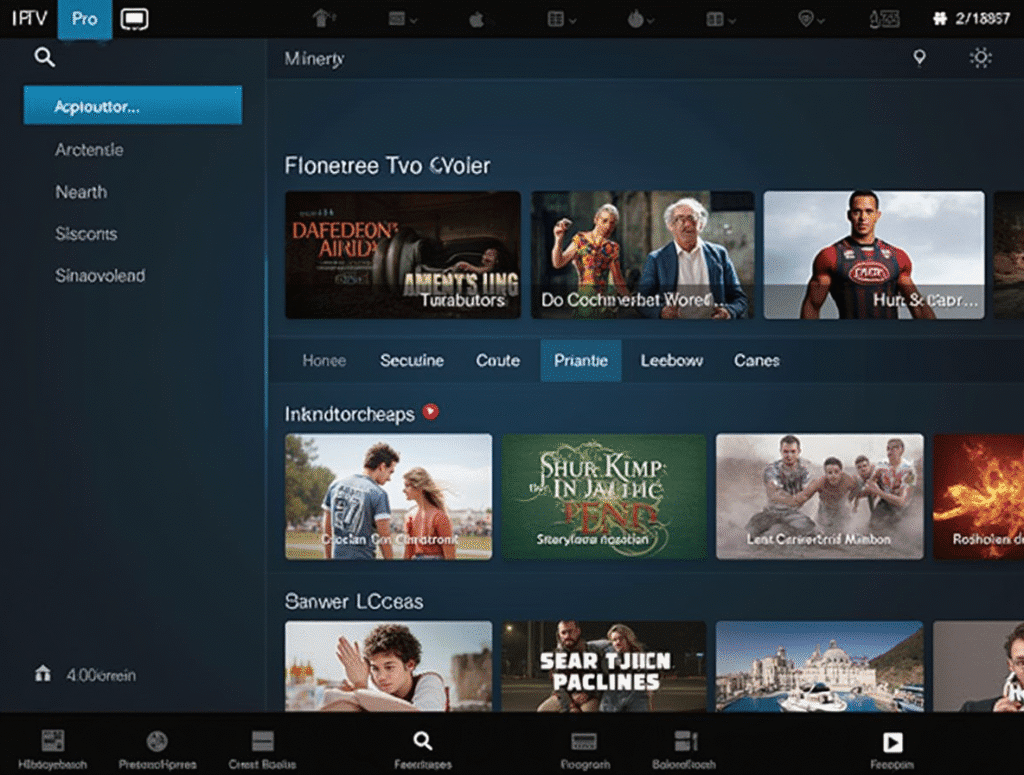
Task: Open the grid dropdown in the top bar
Action: pyautogui.click(x=558, y=17)
